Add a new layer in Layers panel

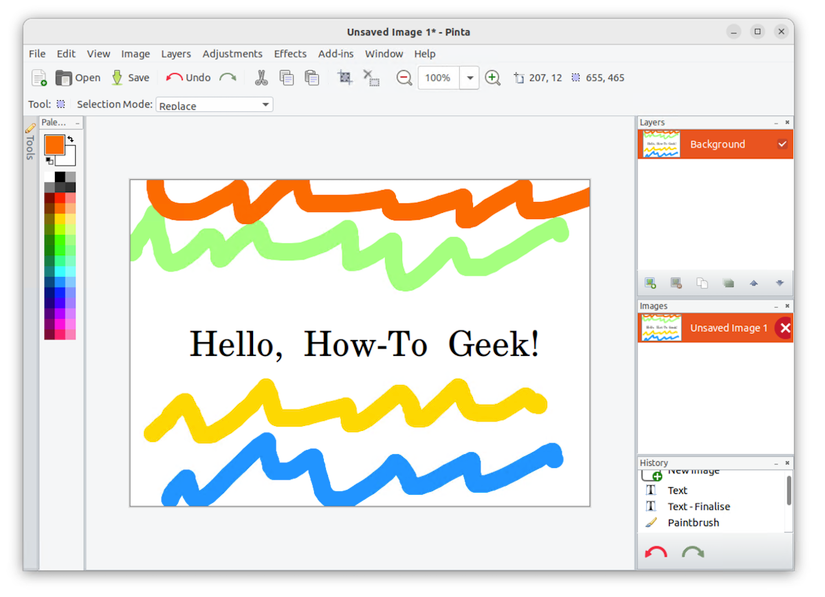pyautogui.click(x=650, y=283)
